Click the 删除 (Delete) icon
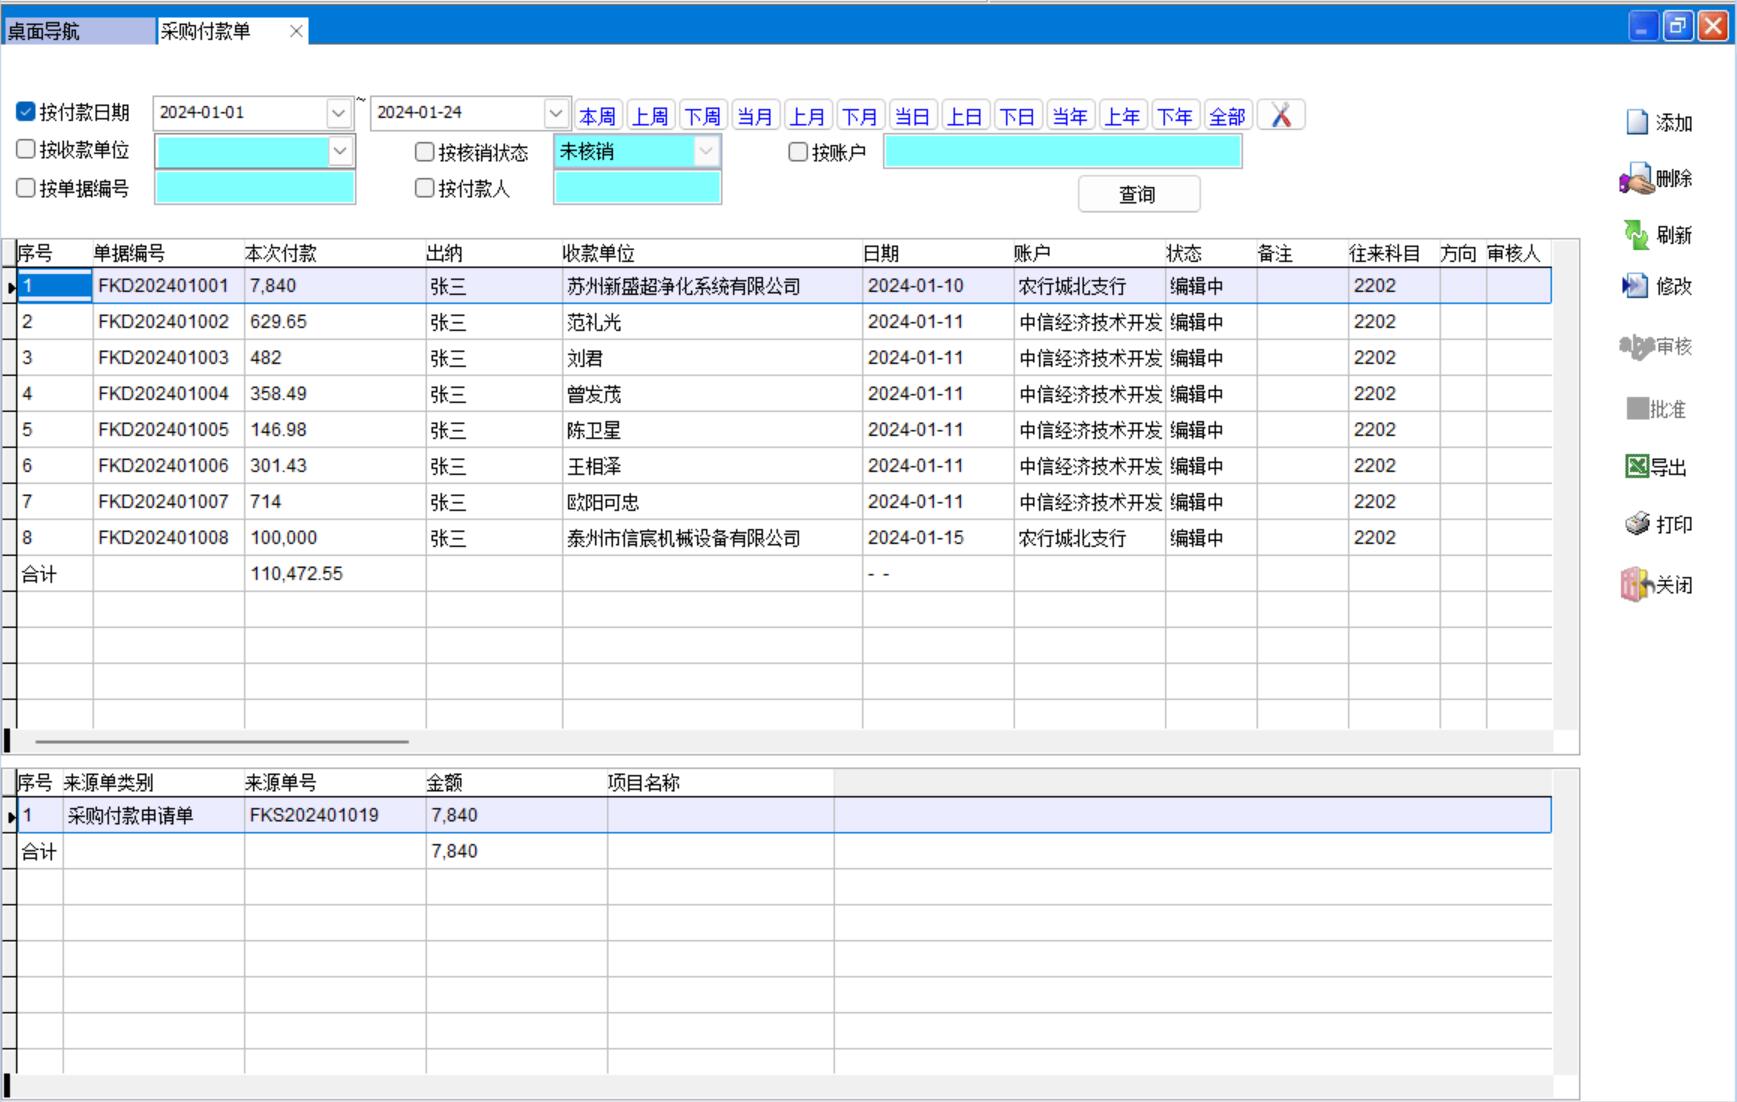Viewport: 1737px width, 1102px height. tap(1636, 179)
